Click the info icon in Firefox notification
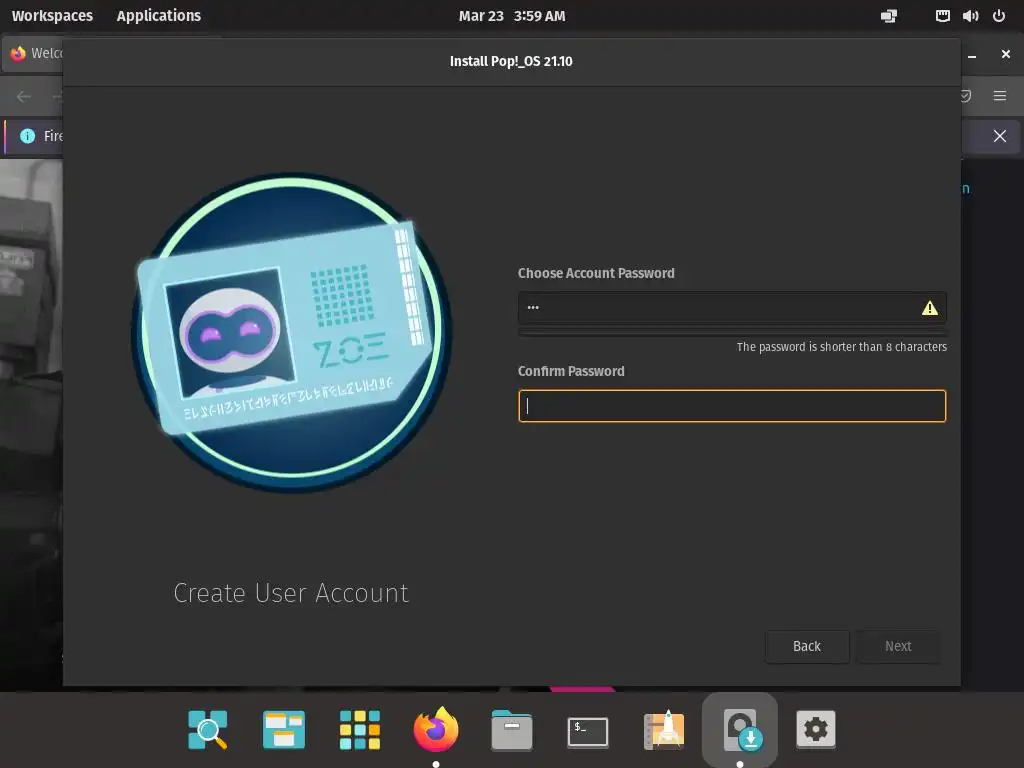Screen dimensions: 1024x768 27,136
